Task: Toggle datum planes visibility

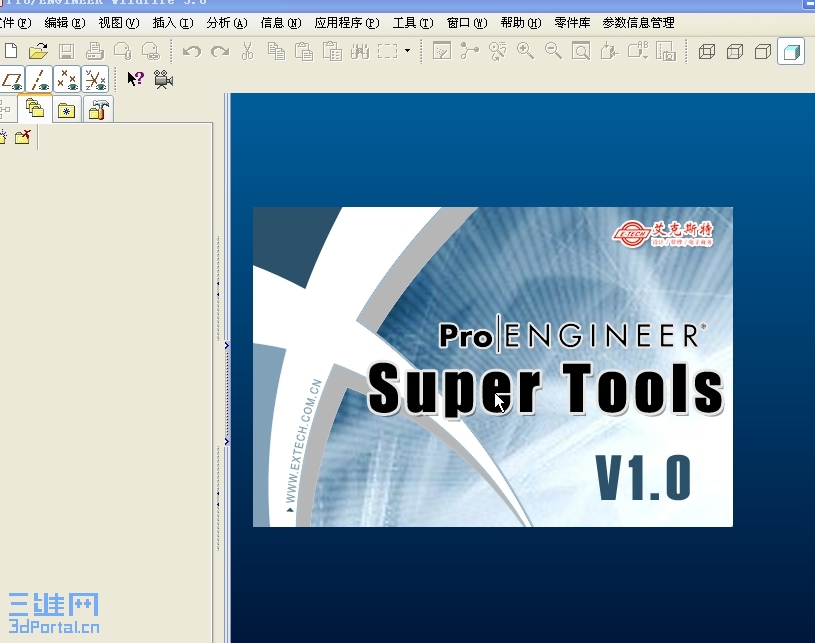Action: 12,79
